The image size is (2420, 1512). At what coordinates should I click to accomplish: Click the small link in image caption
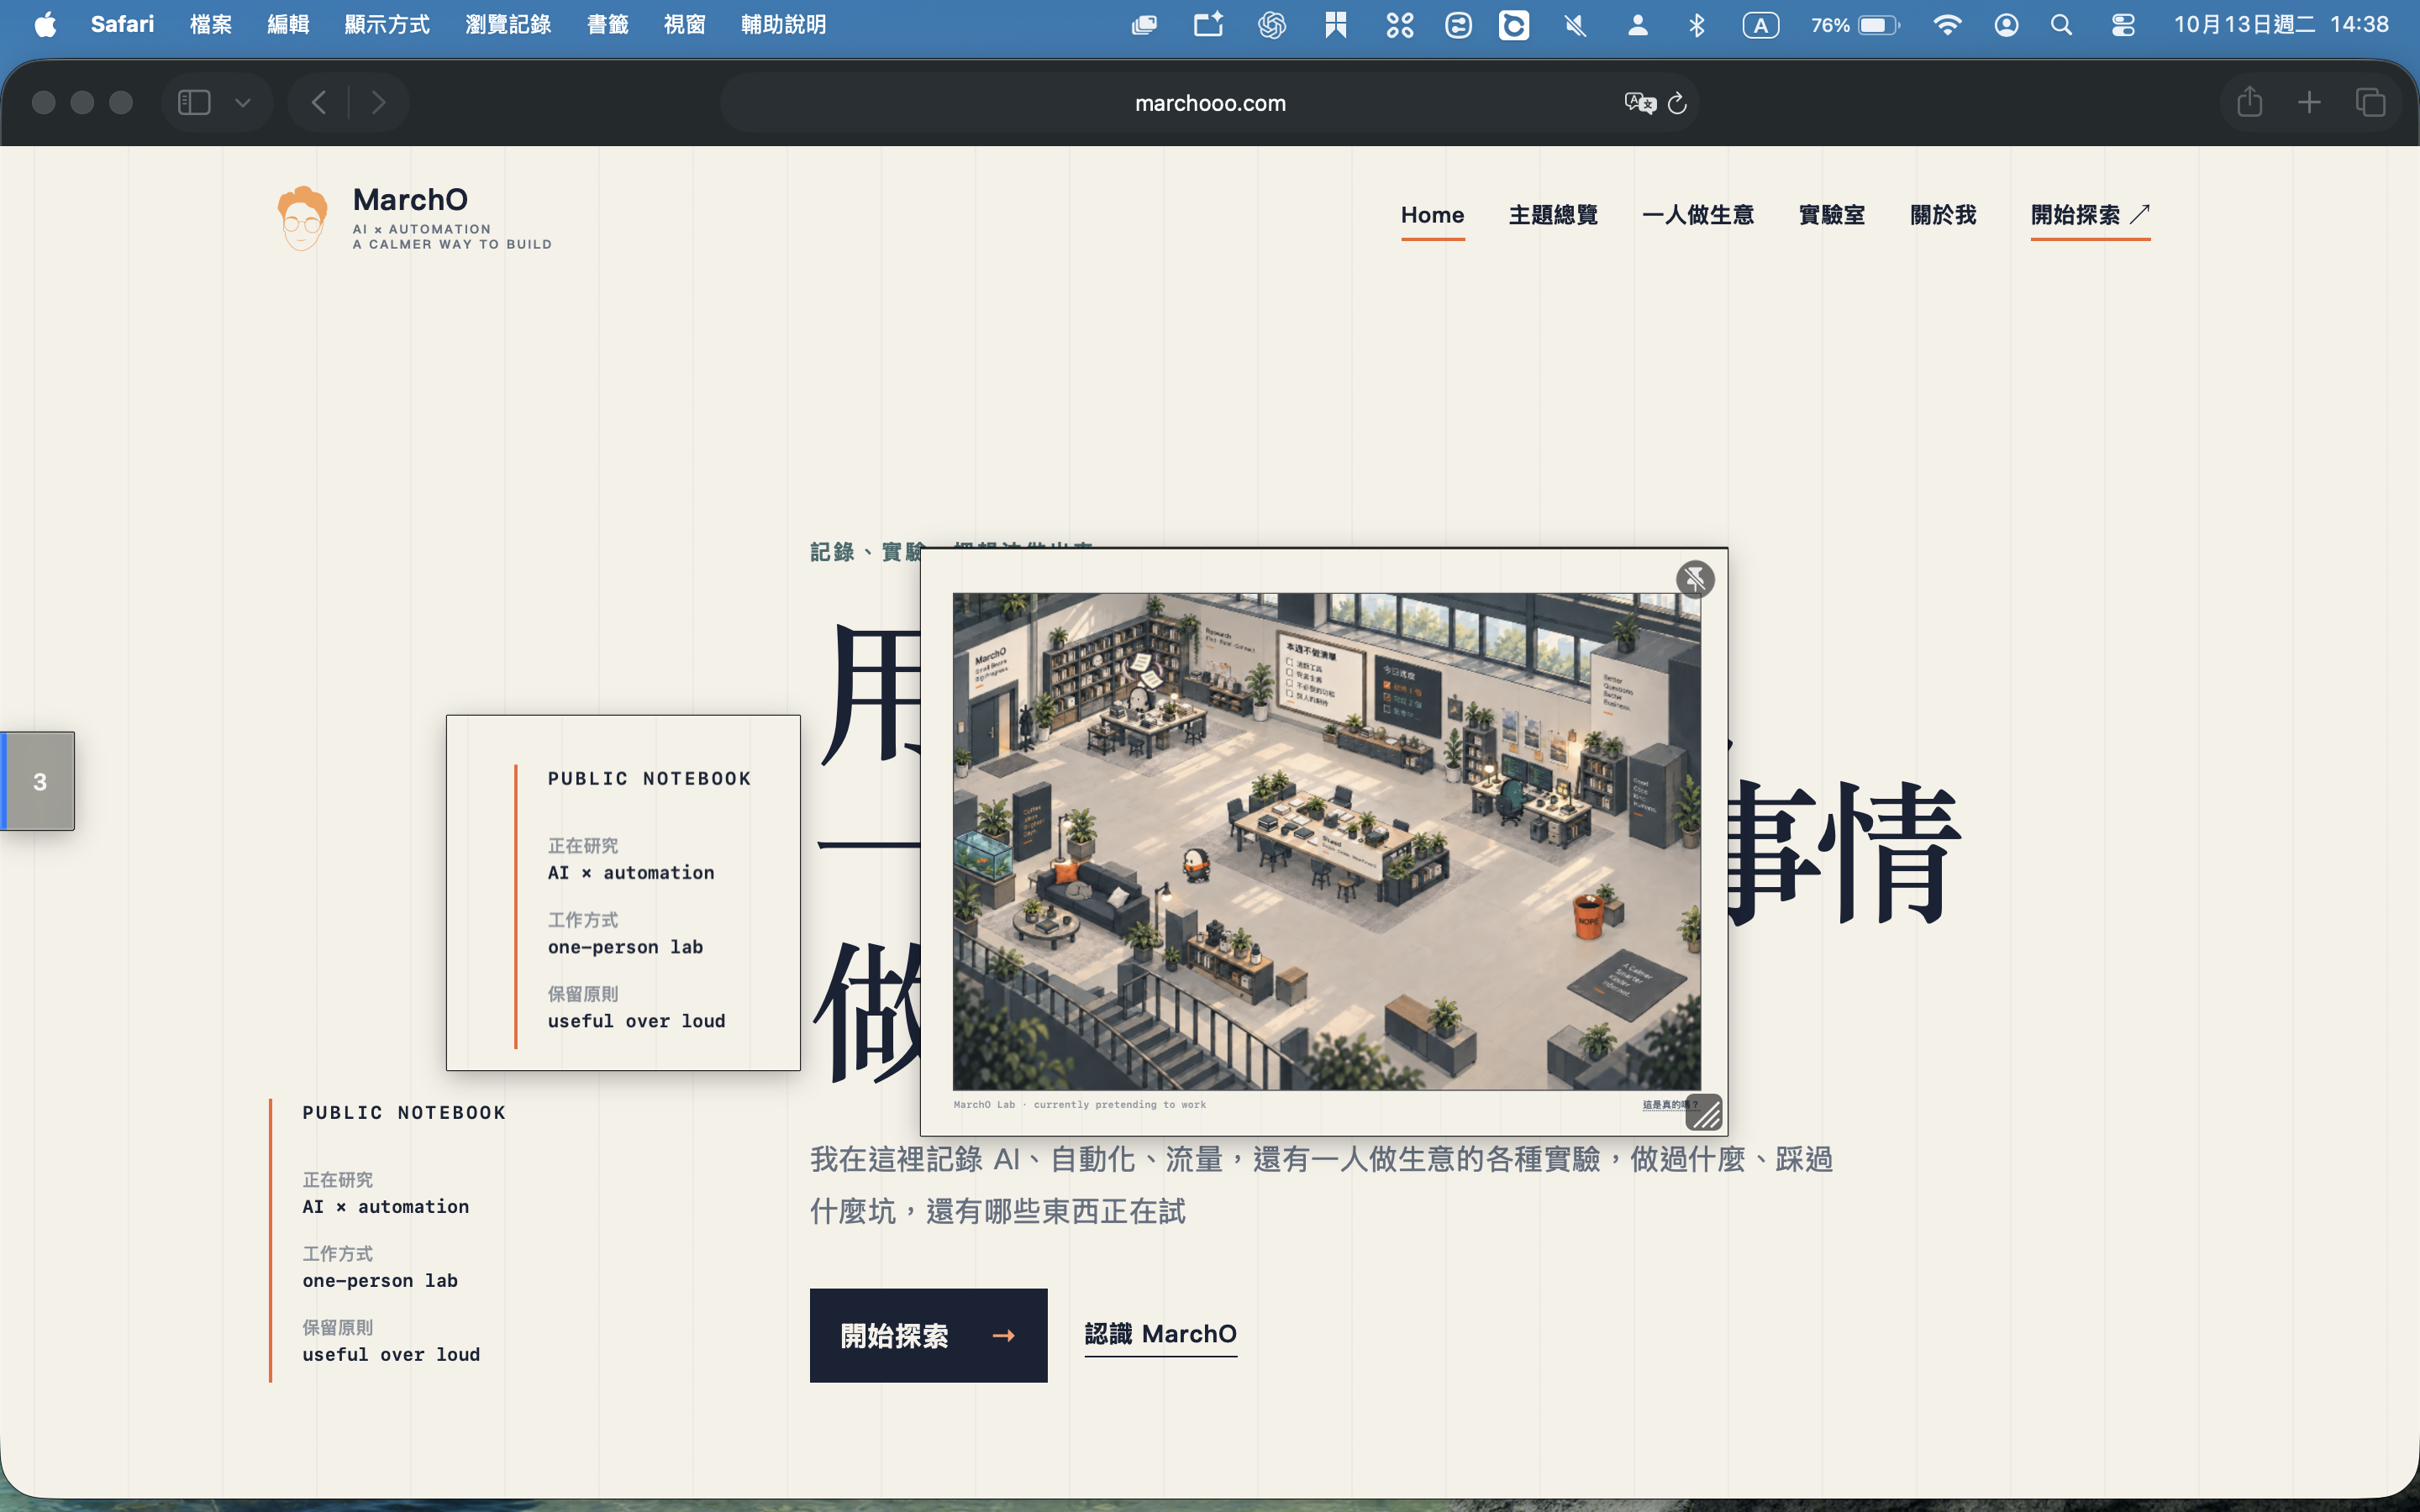point(1668,1105)
